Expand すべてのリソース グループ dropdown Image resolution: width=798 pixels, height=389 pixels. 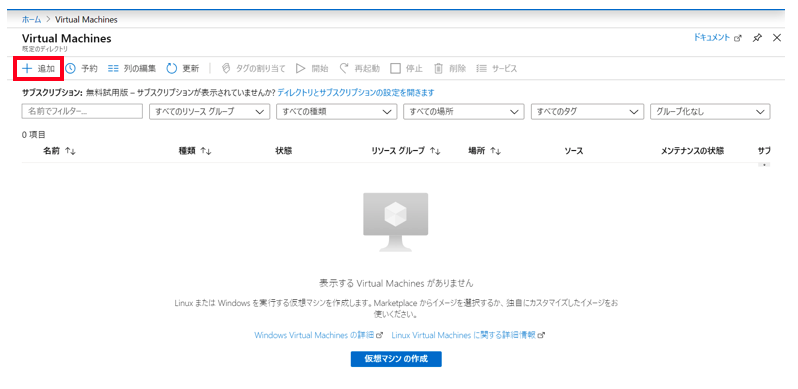209,112
